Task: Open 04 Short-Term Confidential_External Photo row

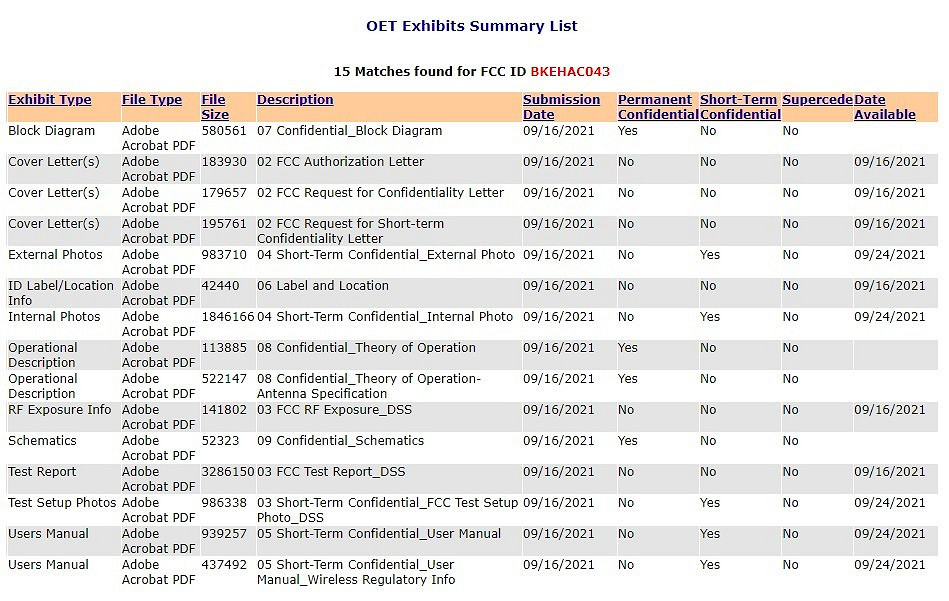Action: pyautogui.click(x=385, y=255)
